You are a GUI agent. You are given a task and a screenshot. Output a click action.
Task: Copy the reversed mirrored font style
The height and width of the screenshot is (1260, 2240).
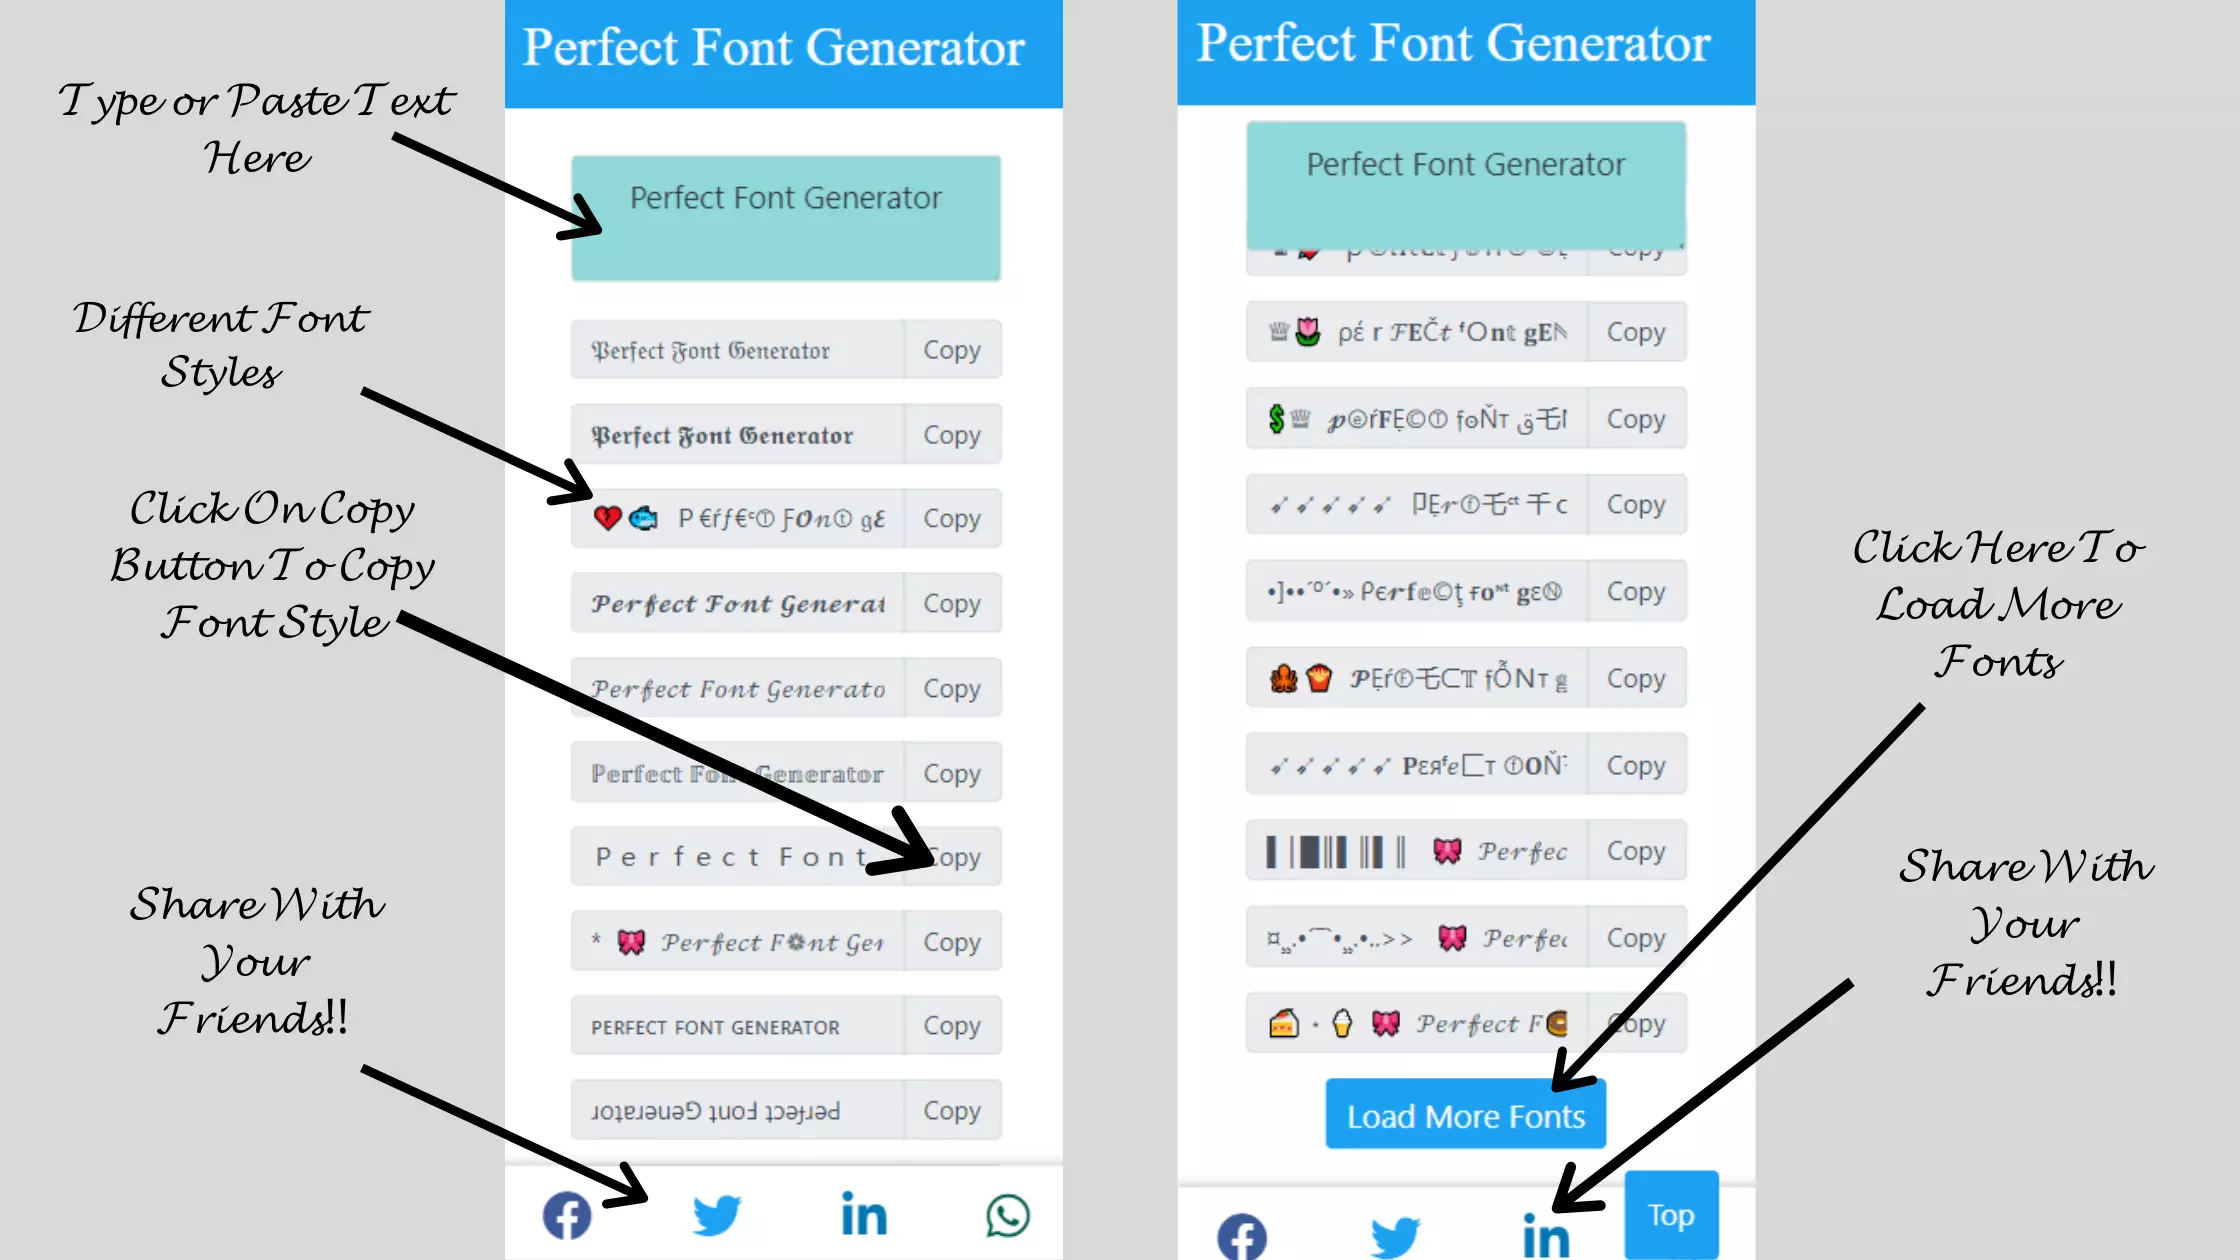click(x=951, y=1111)
